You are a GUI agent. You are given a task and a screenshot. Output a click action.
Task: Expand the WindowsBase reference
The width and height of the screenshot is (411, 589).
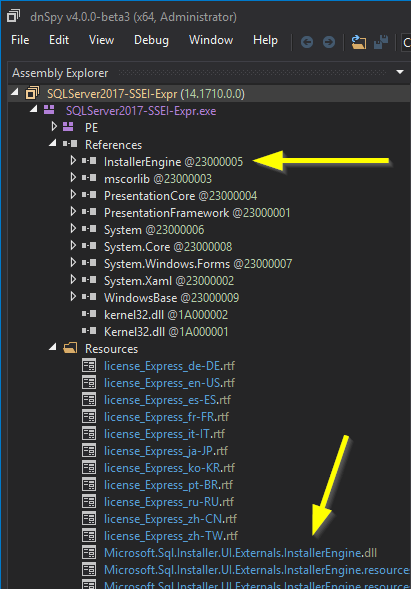73,297
